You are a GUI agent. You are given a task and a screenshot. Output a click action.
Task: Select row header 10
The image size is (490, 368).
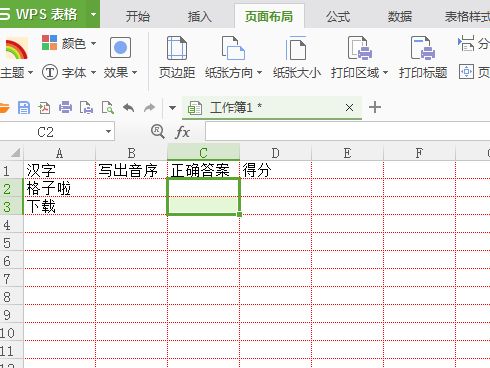coord(11,332)
